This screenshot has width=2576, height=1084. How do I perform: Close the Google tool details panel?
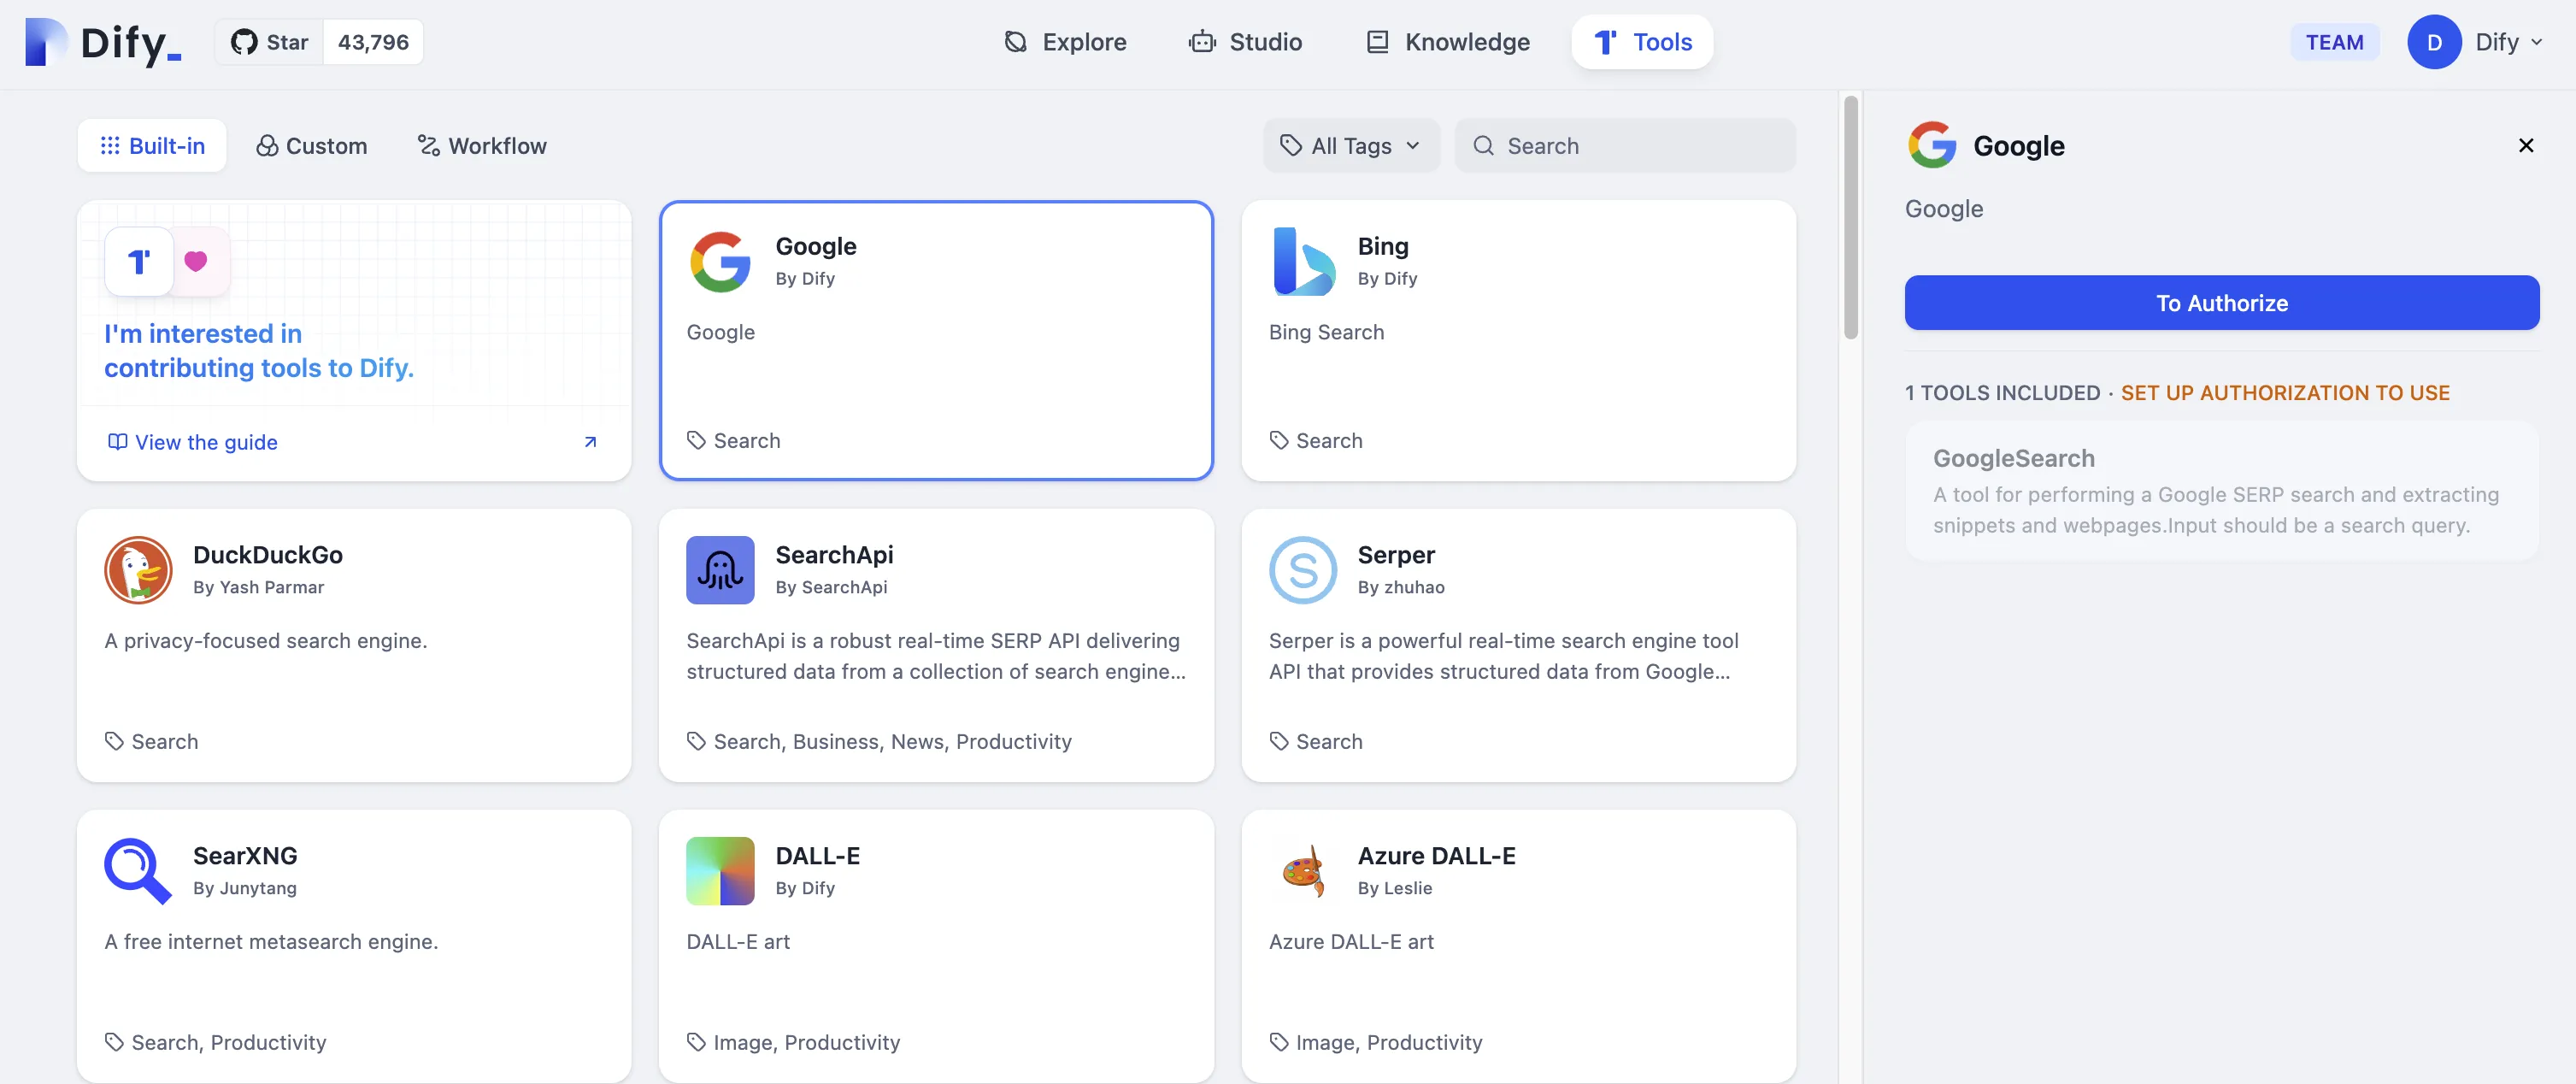[x=2525, y=146]
